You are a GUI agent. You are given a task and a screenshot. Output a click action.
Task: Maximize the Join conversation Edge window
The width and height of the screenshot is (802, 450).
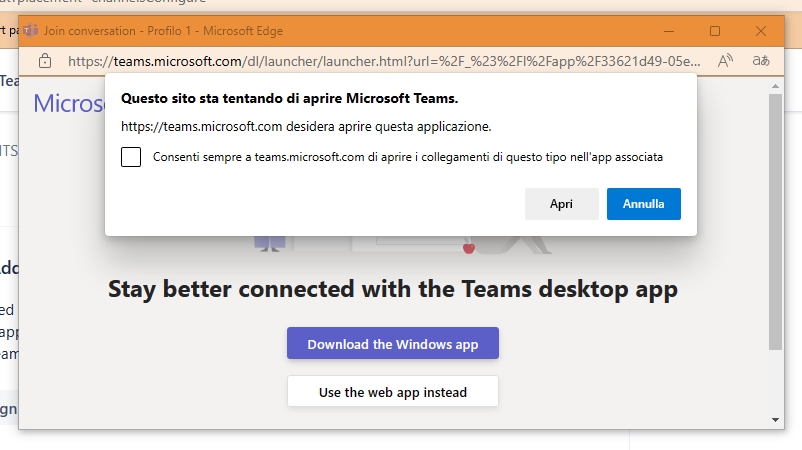[x=715, y=31]
